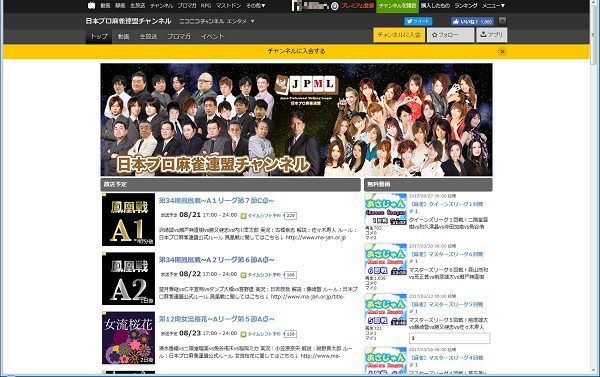Switch to the 生放送 channel tab
Screen dimensions: 600x377
(148, 36)
